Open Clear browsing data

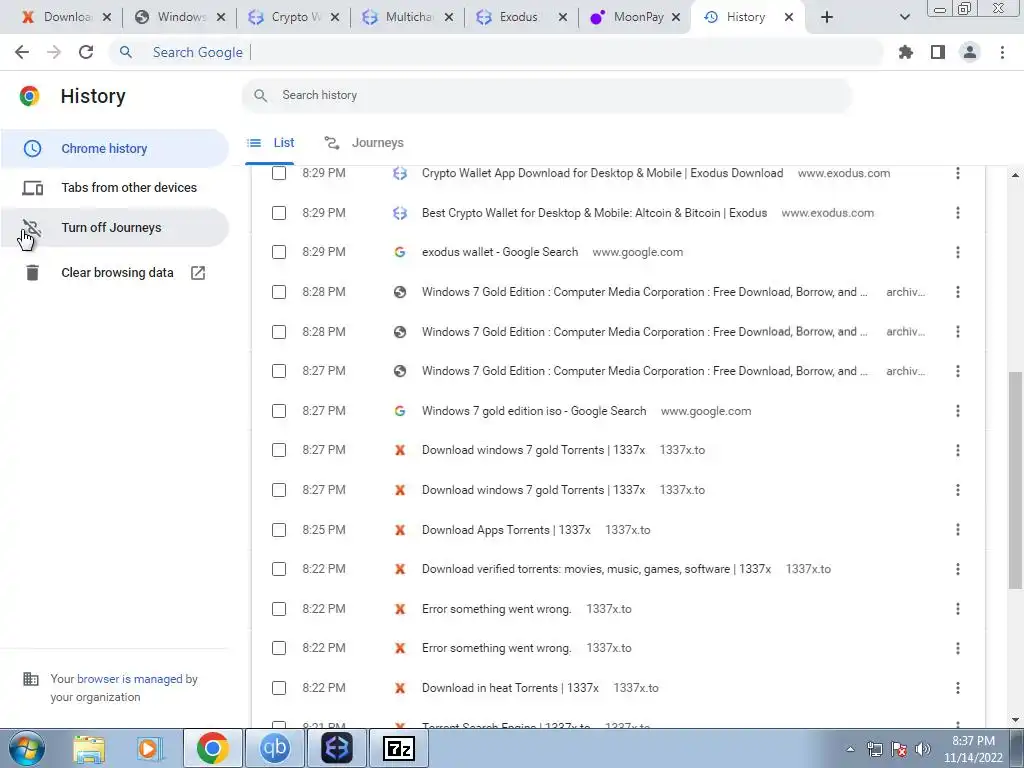point(114,273)
